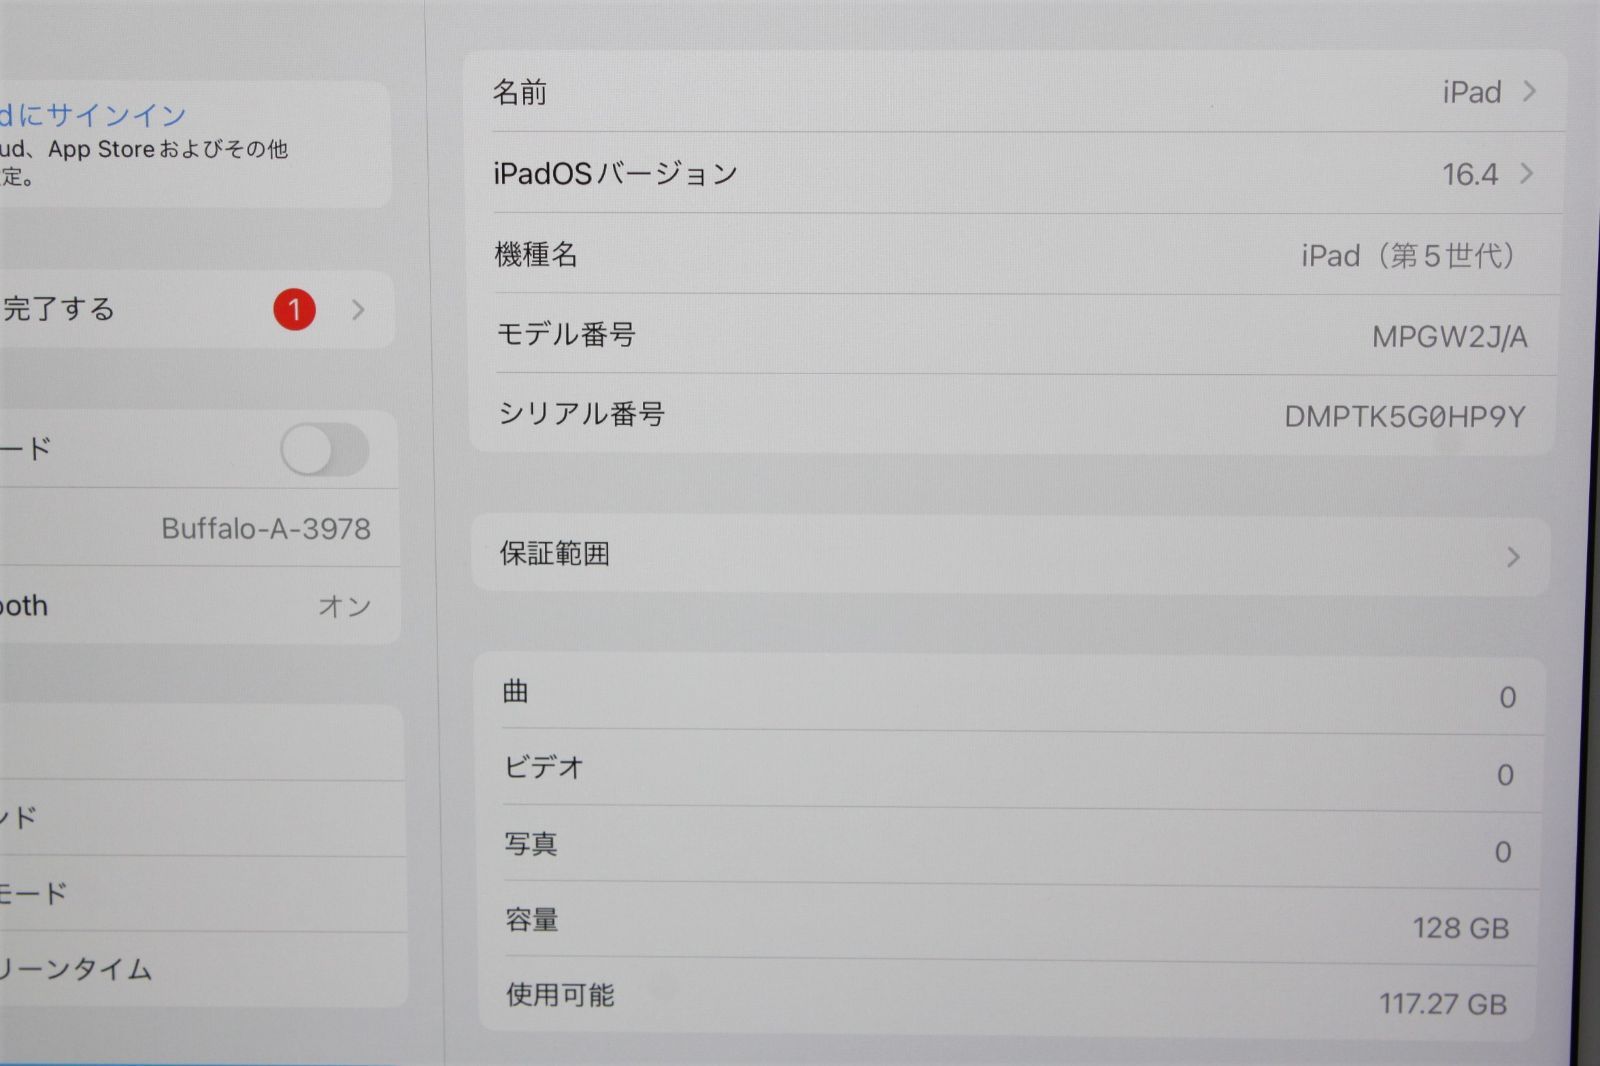Select the 曲 count row
This screenshot has height=1066, width=1600.
point(1010,693)
